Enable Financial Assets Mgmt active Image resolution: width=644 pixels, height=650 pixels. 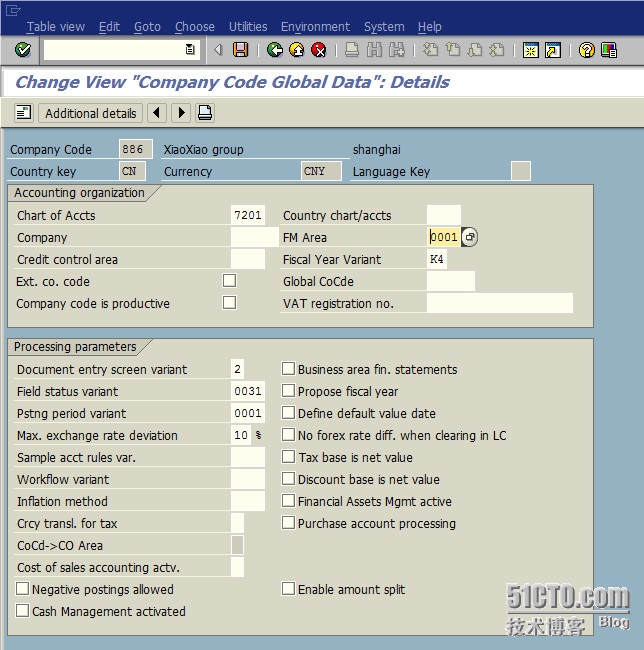(x=288, y=500)
